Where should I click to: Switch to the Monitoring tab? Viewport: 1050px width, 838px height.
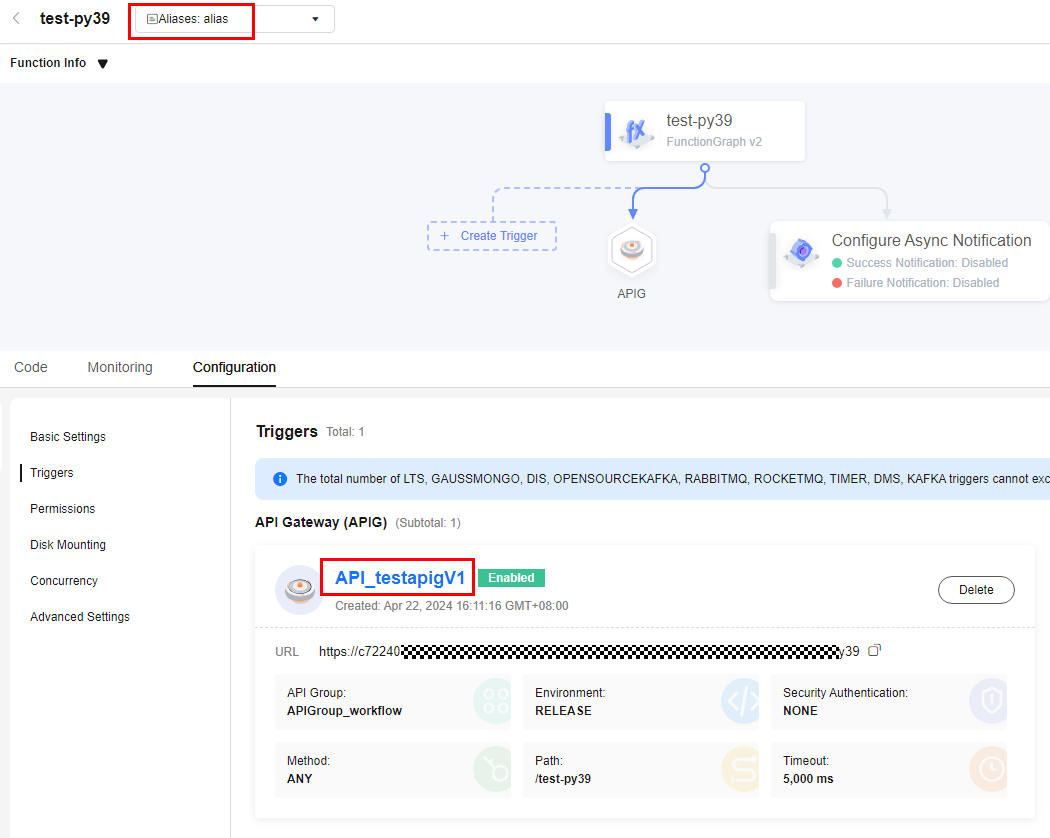[120, 367]
